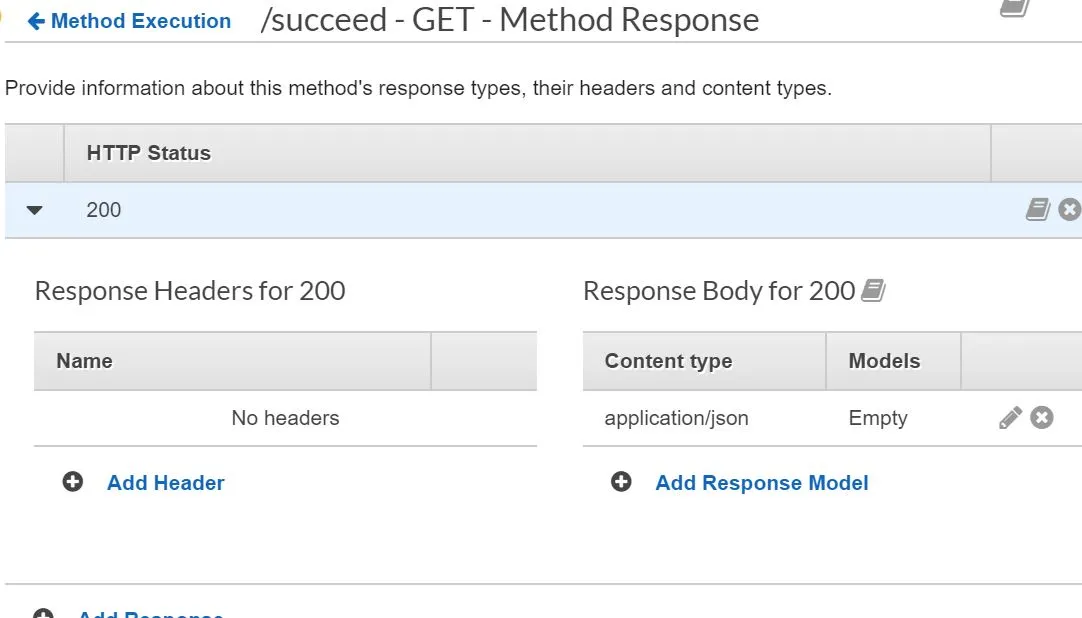1082x618 pixels.
Task: Click the Empty model cell
Action: (x=877, y=418)
